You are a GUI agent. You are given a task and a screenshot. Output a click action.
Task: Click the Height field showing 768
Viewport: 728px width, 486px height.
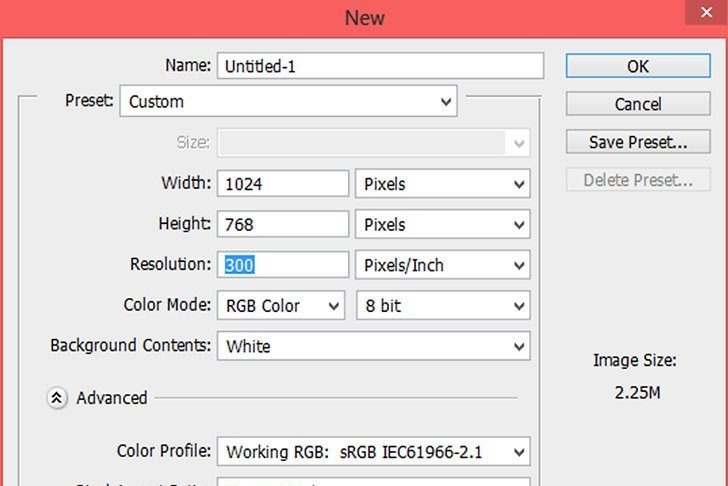pos(283,225)
